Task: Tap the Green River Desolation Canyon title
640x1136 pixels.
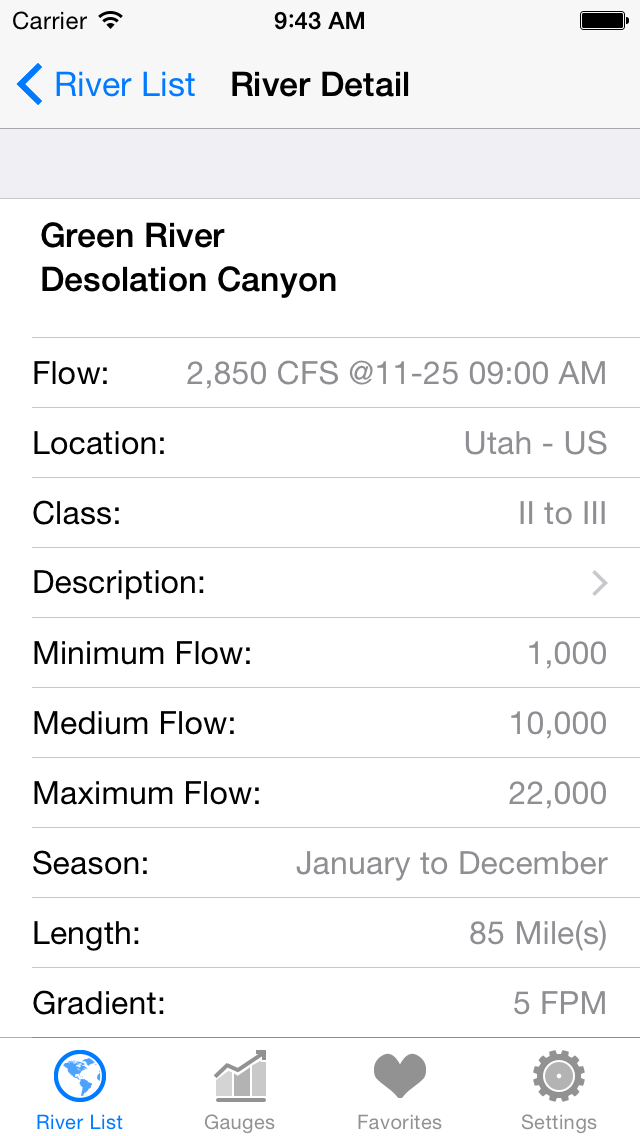Action: (x=188, y=258)
